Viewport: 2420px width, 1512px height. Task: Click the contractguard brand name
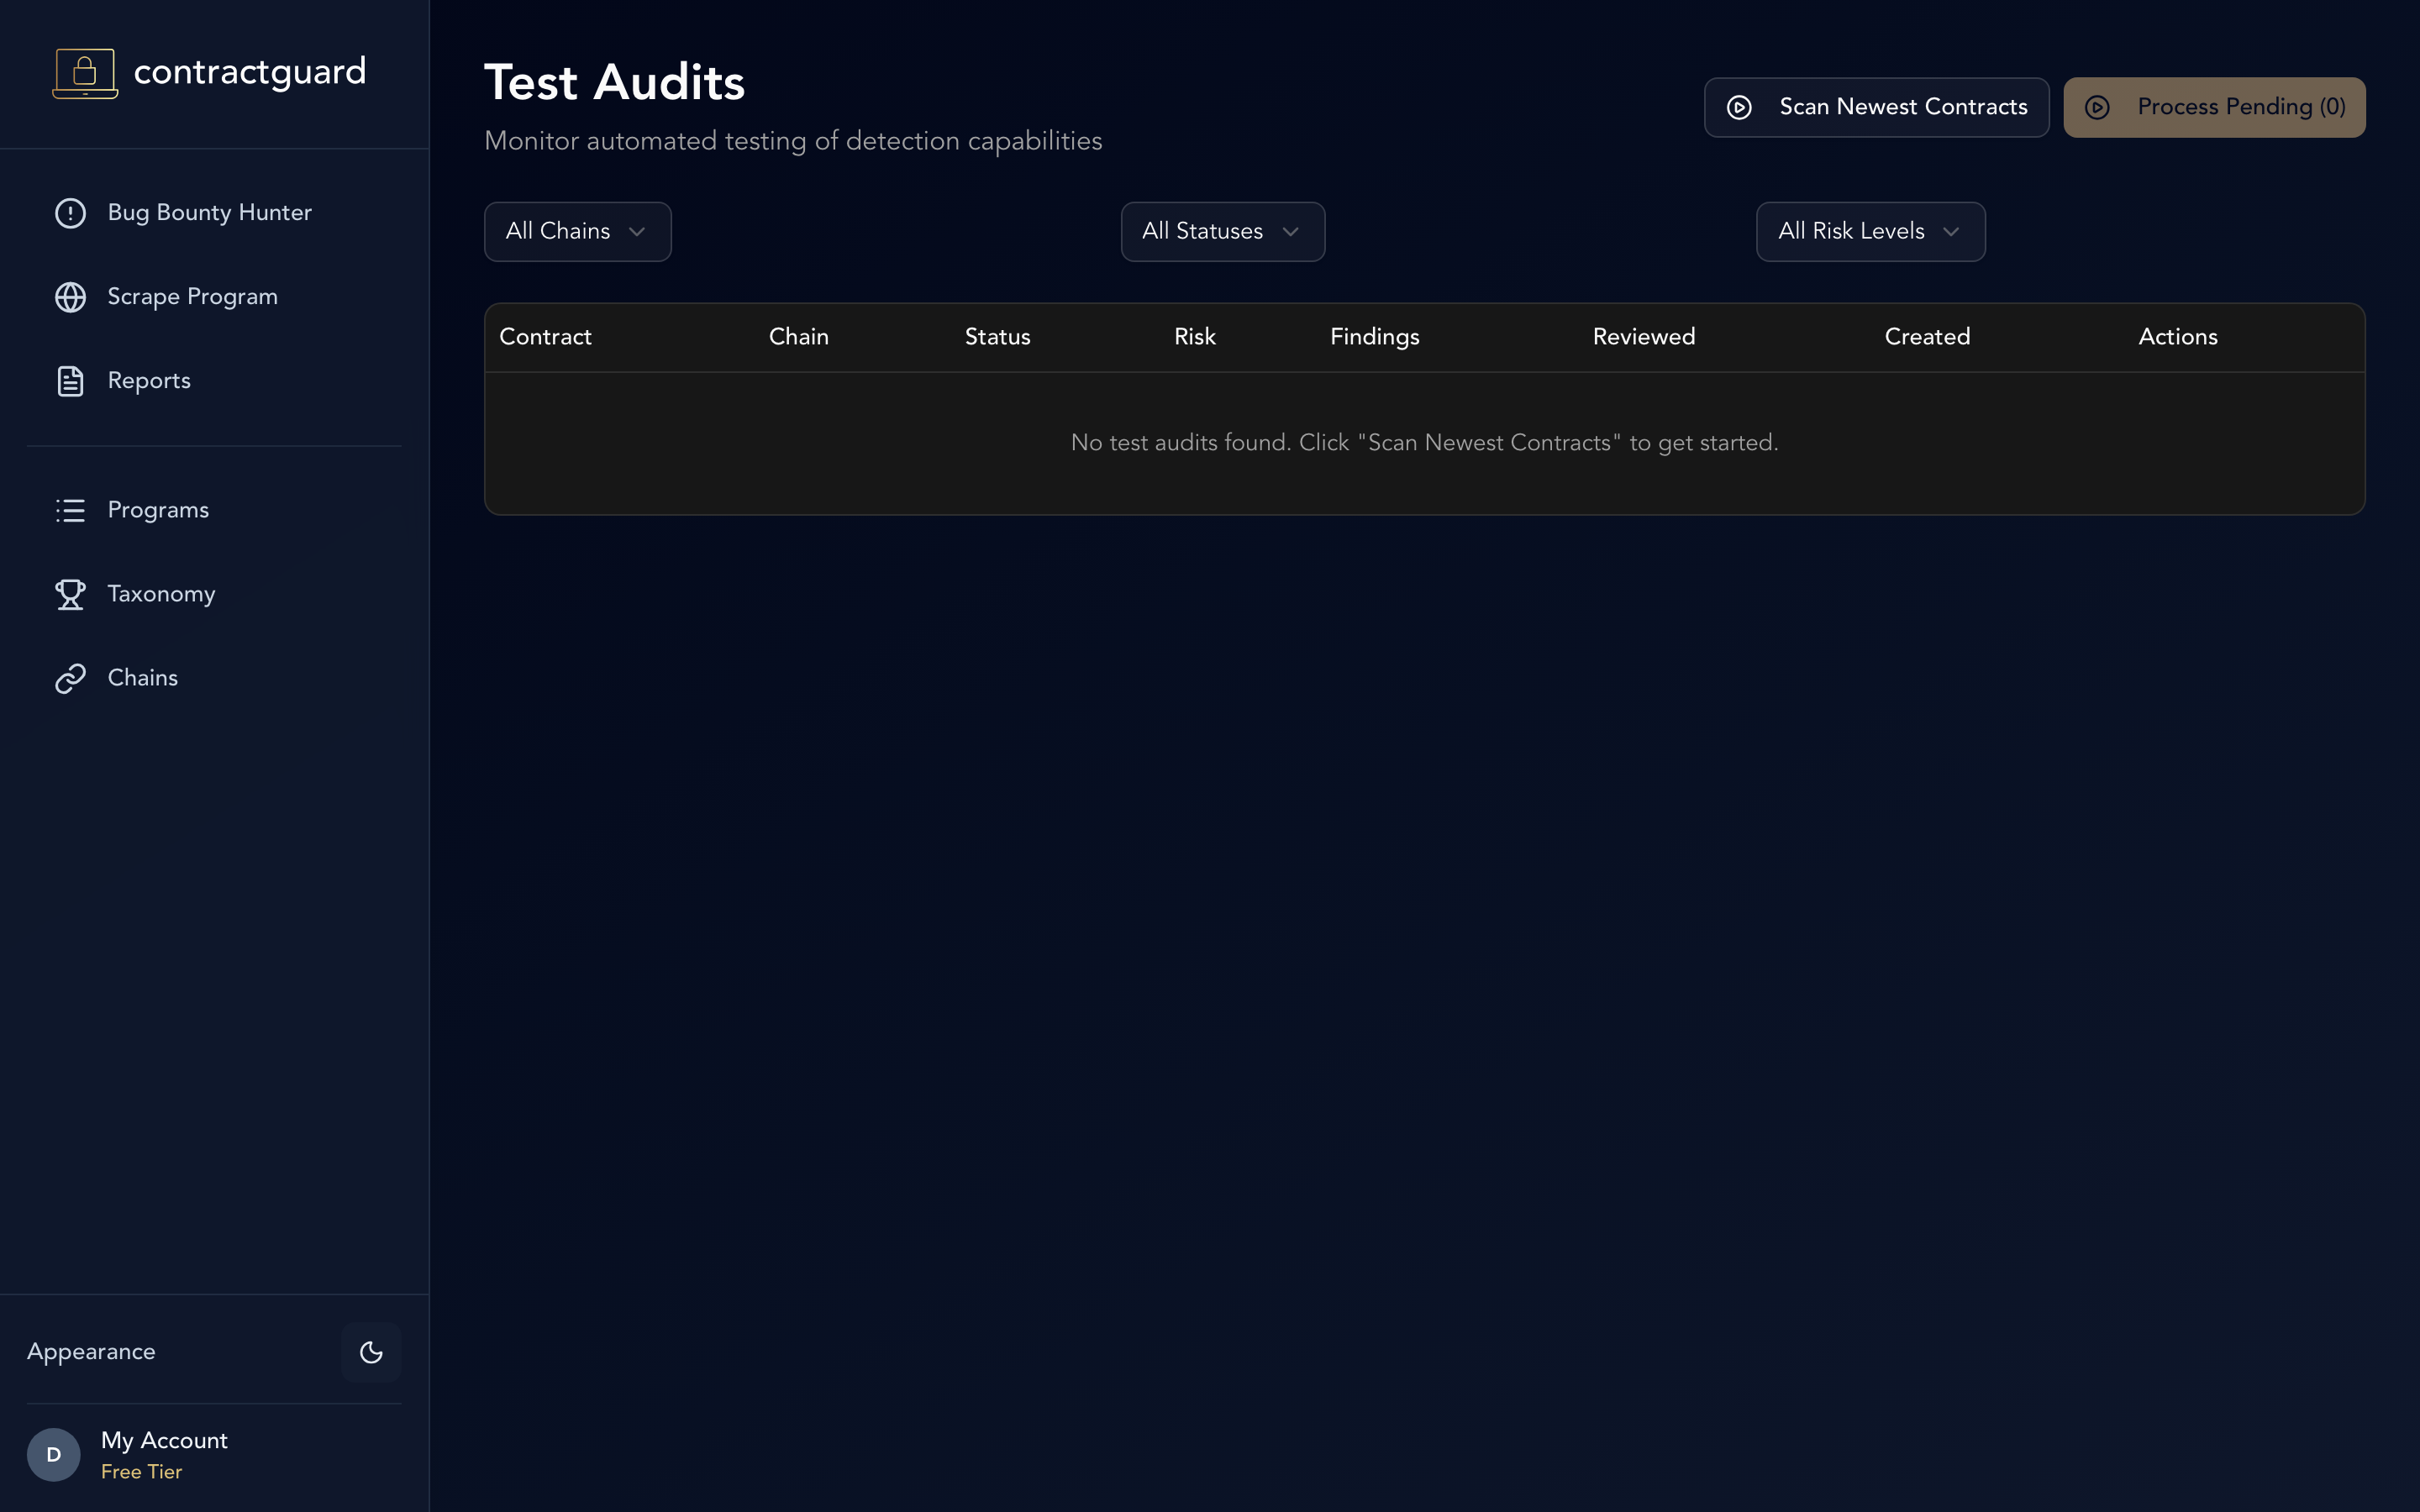pyautogui.click(x=250, y=72)
